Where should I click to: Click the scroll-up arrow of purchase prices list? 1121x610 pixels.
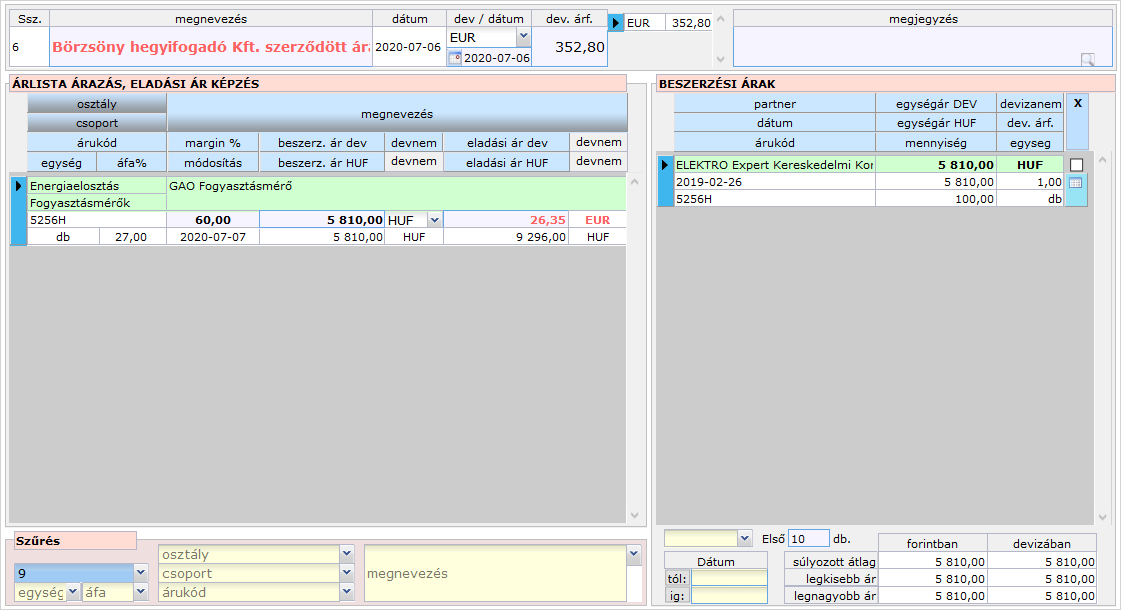click(x=1104, y=159)
